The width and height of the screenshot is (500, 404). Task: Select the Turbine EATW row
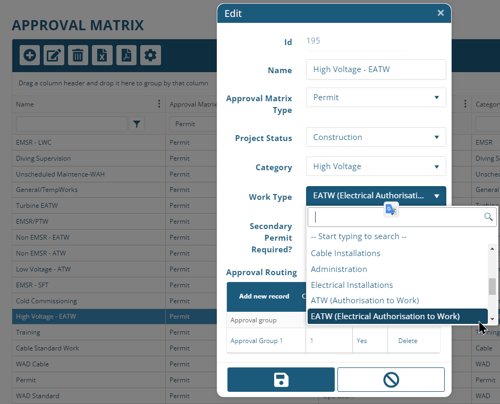[114, 206]
